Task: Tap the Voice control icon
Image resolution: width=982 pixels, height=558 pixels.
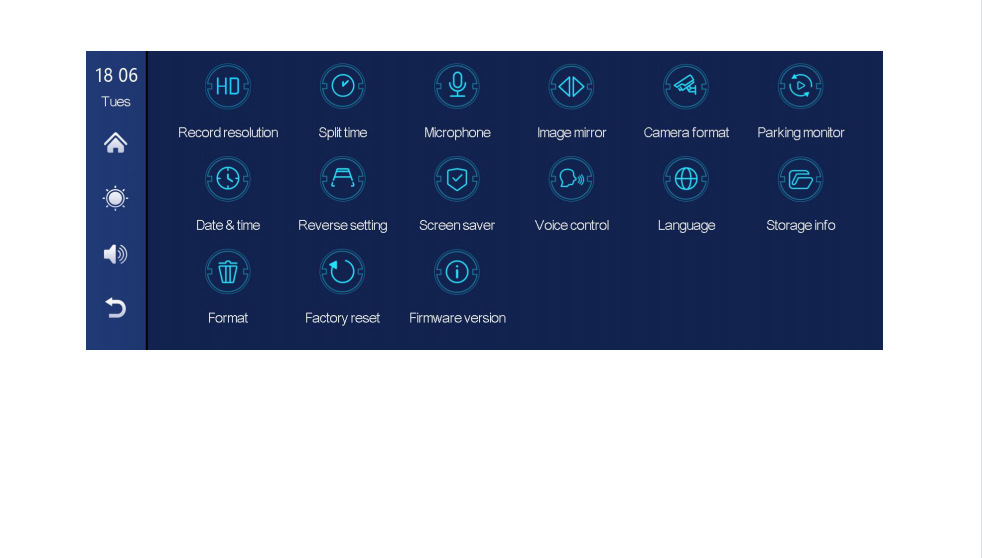Action: point(572,180)
